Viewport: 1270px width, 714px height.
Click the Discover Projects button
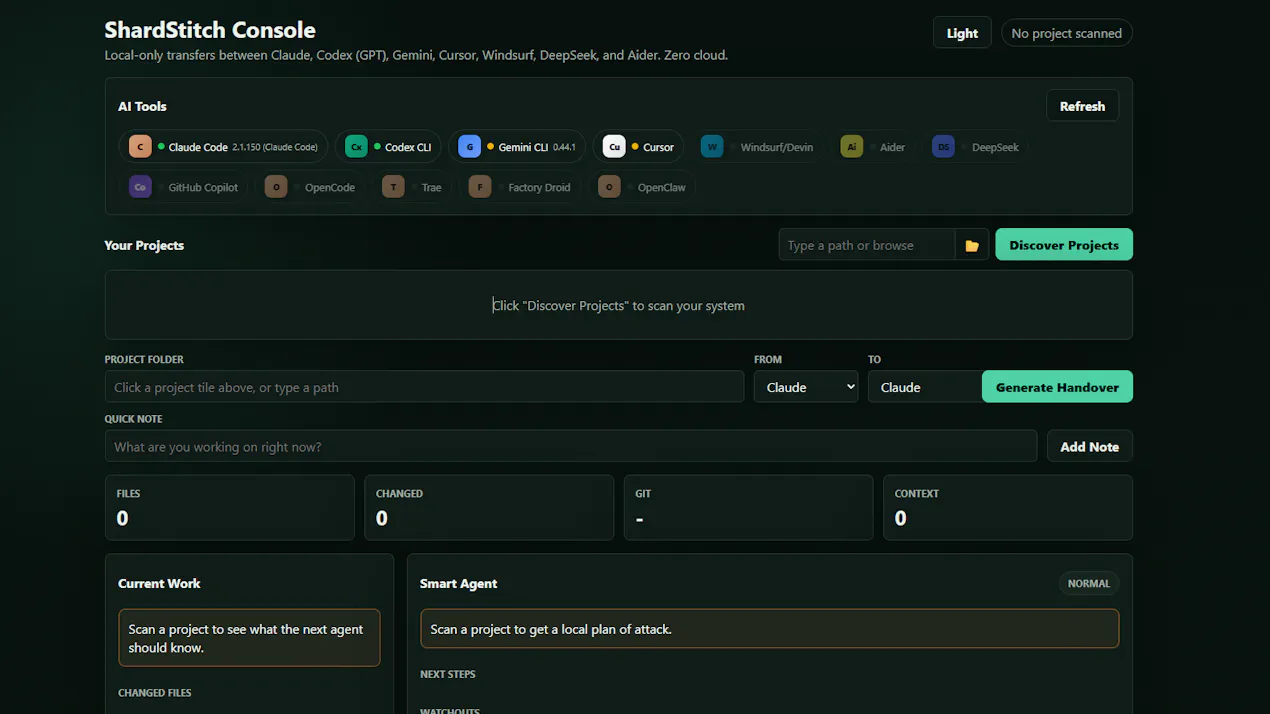[1064, 245]
